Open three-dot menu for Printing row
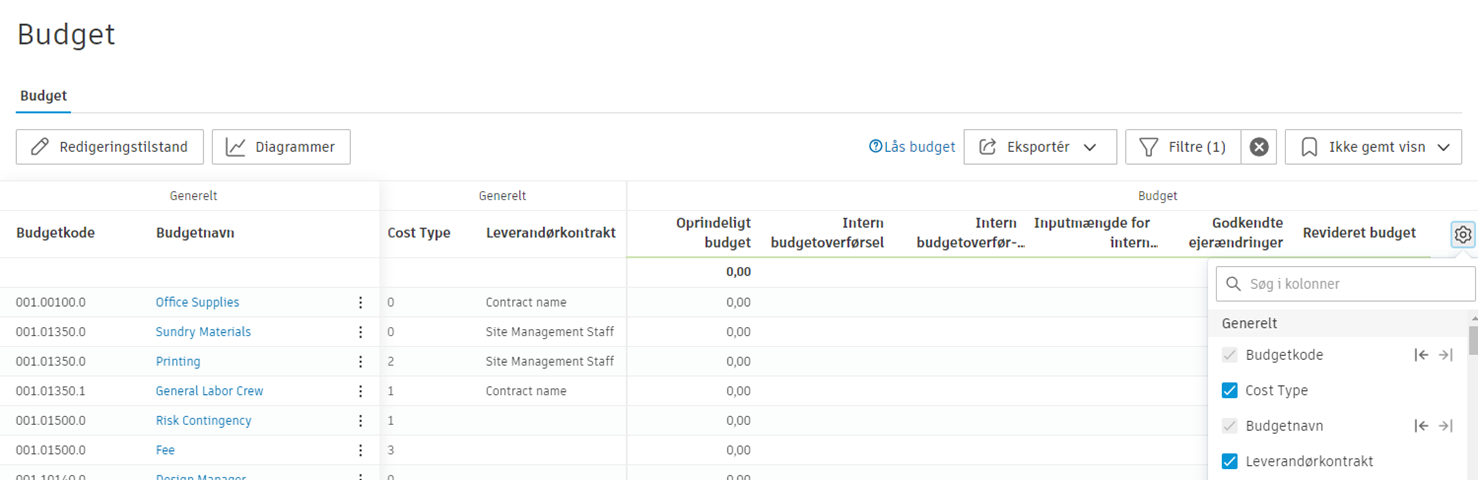This screenshot has height=480, width=1478. pyautogui.click(x=361, y=362)
